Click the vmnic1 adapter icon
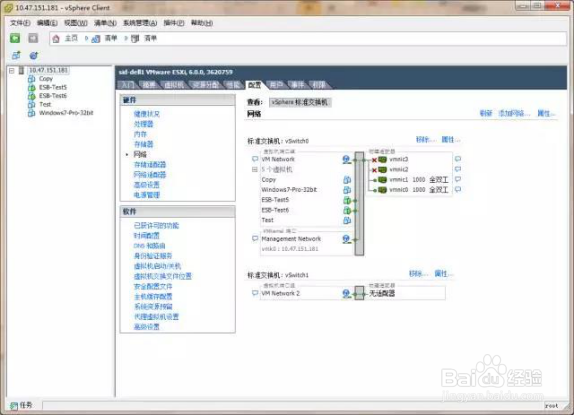The image size is (575, 416). [x=382, y=180]
